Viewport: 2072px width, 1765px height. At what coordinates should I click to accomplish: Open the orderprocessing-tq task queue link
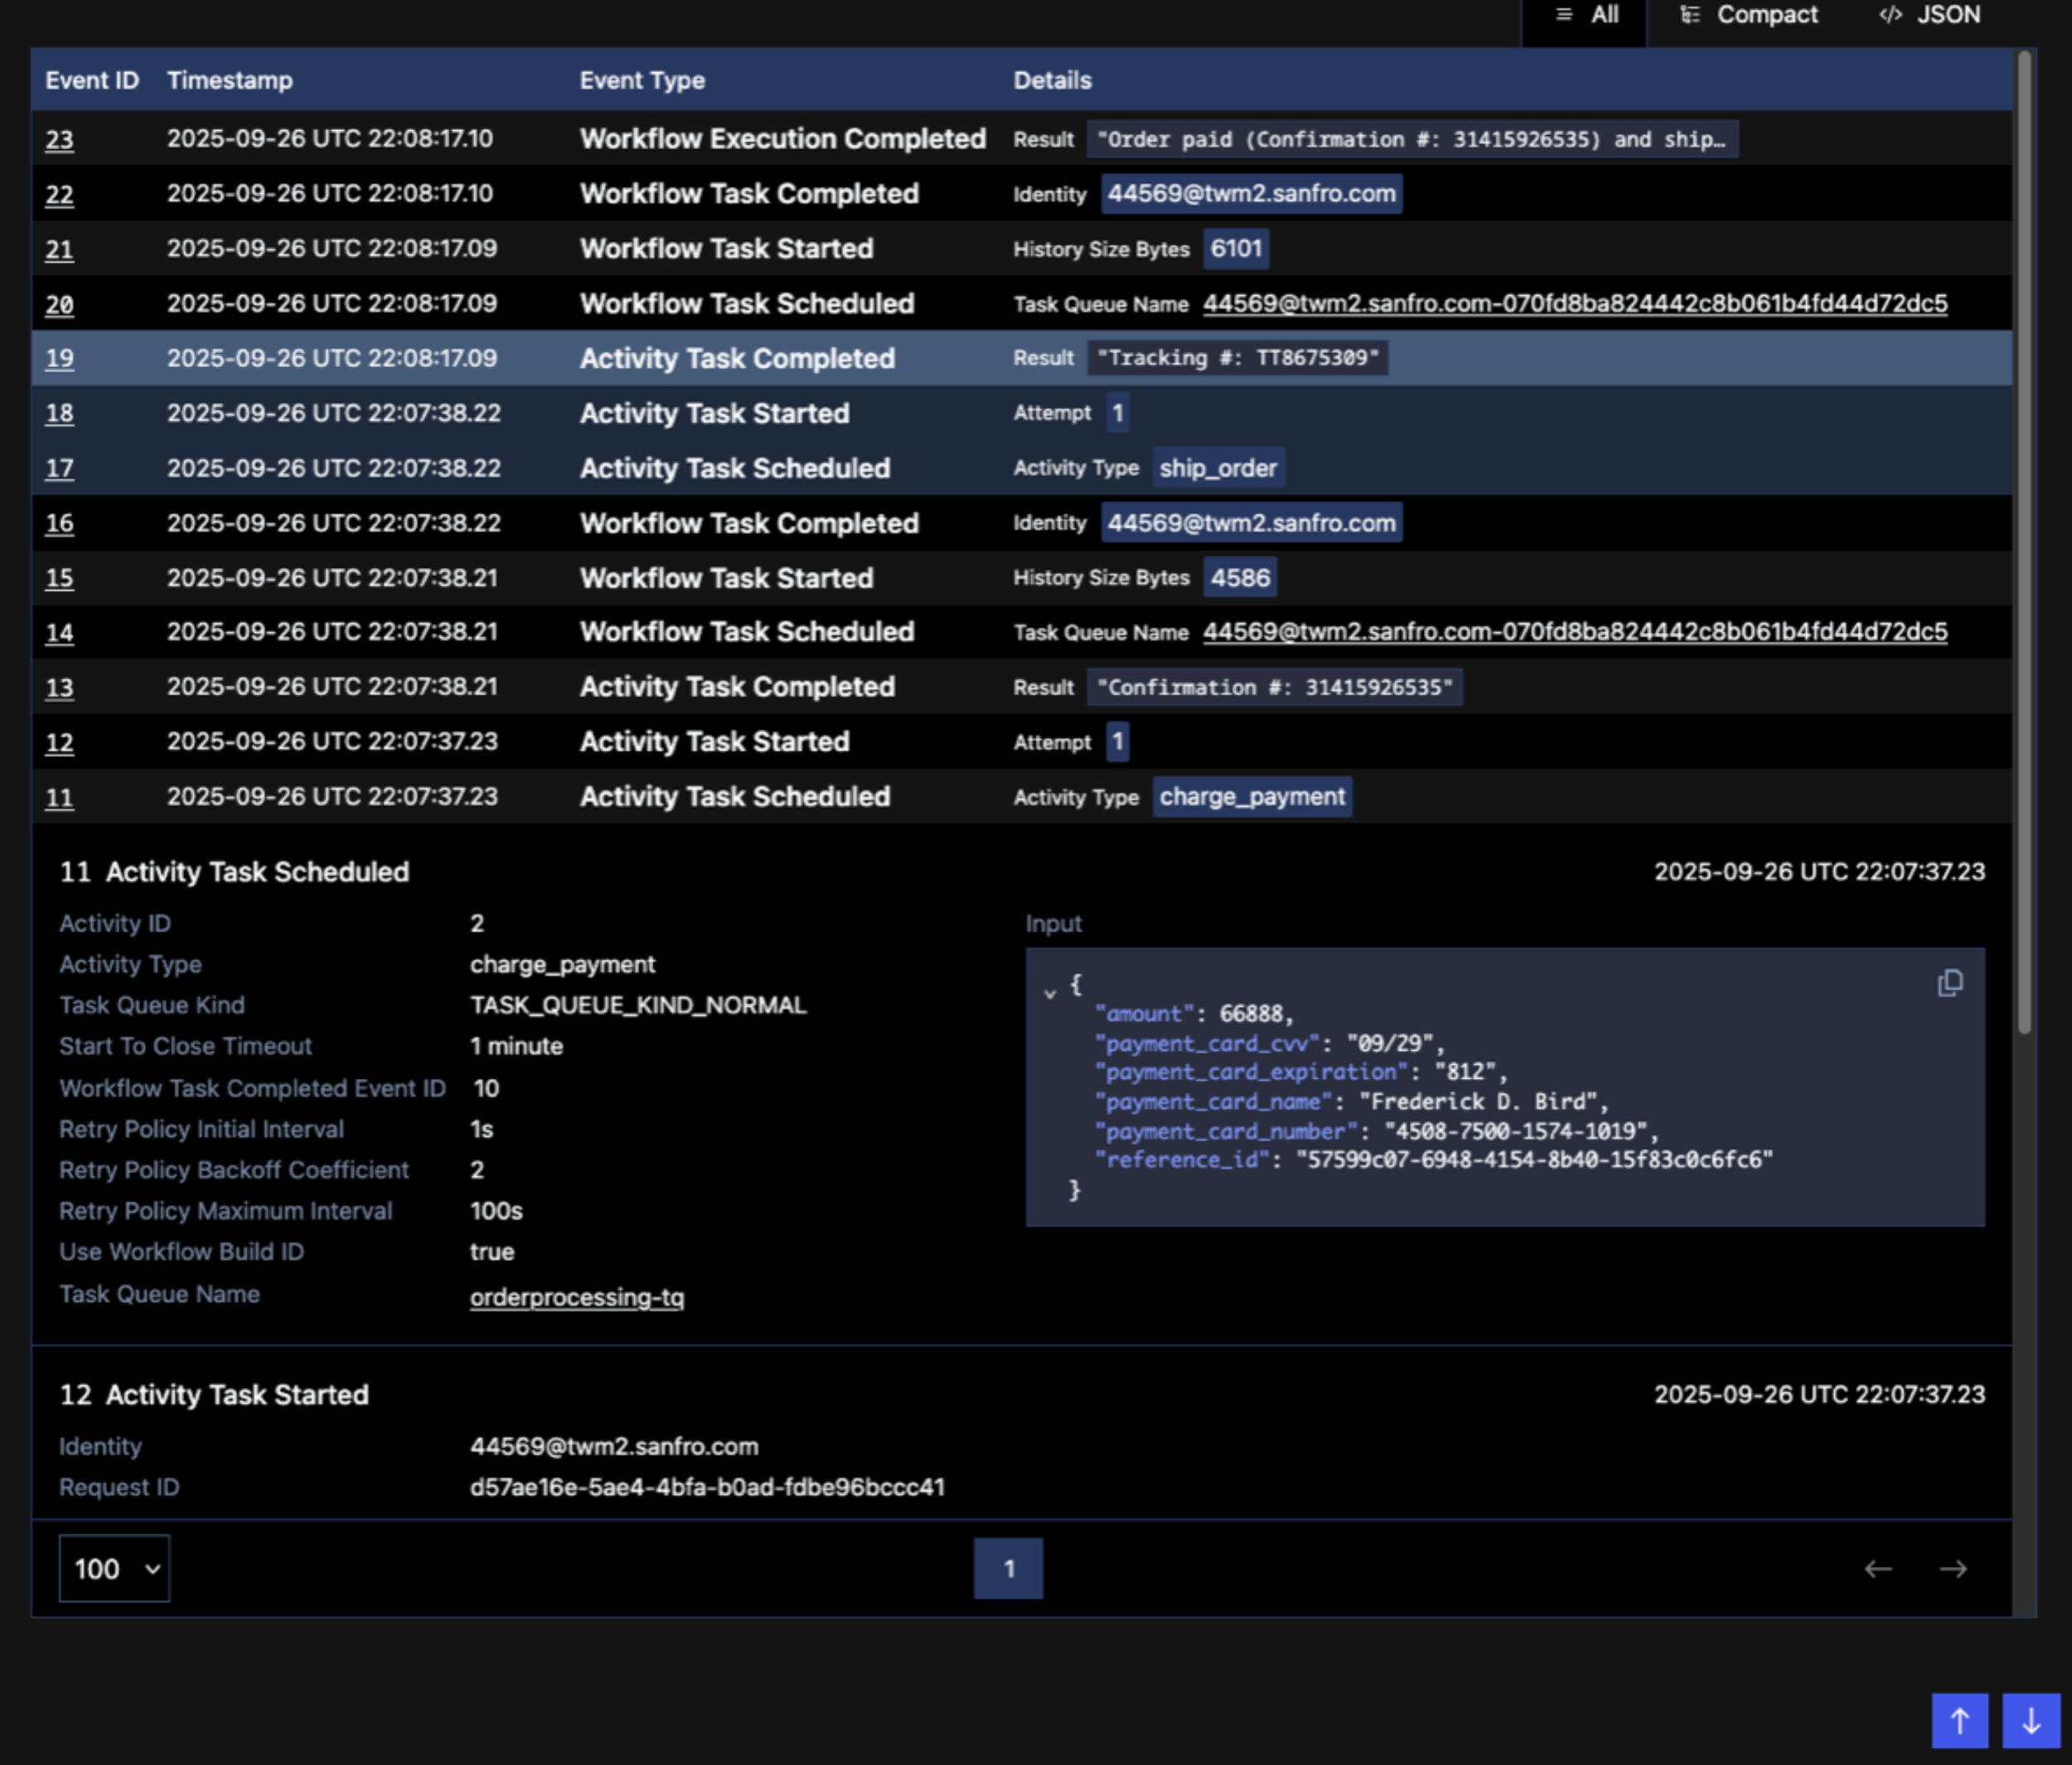point(576,1296)
